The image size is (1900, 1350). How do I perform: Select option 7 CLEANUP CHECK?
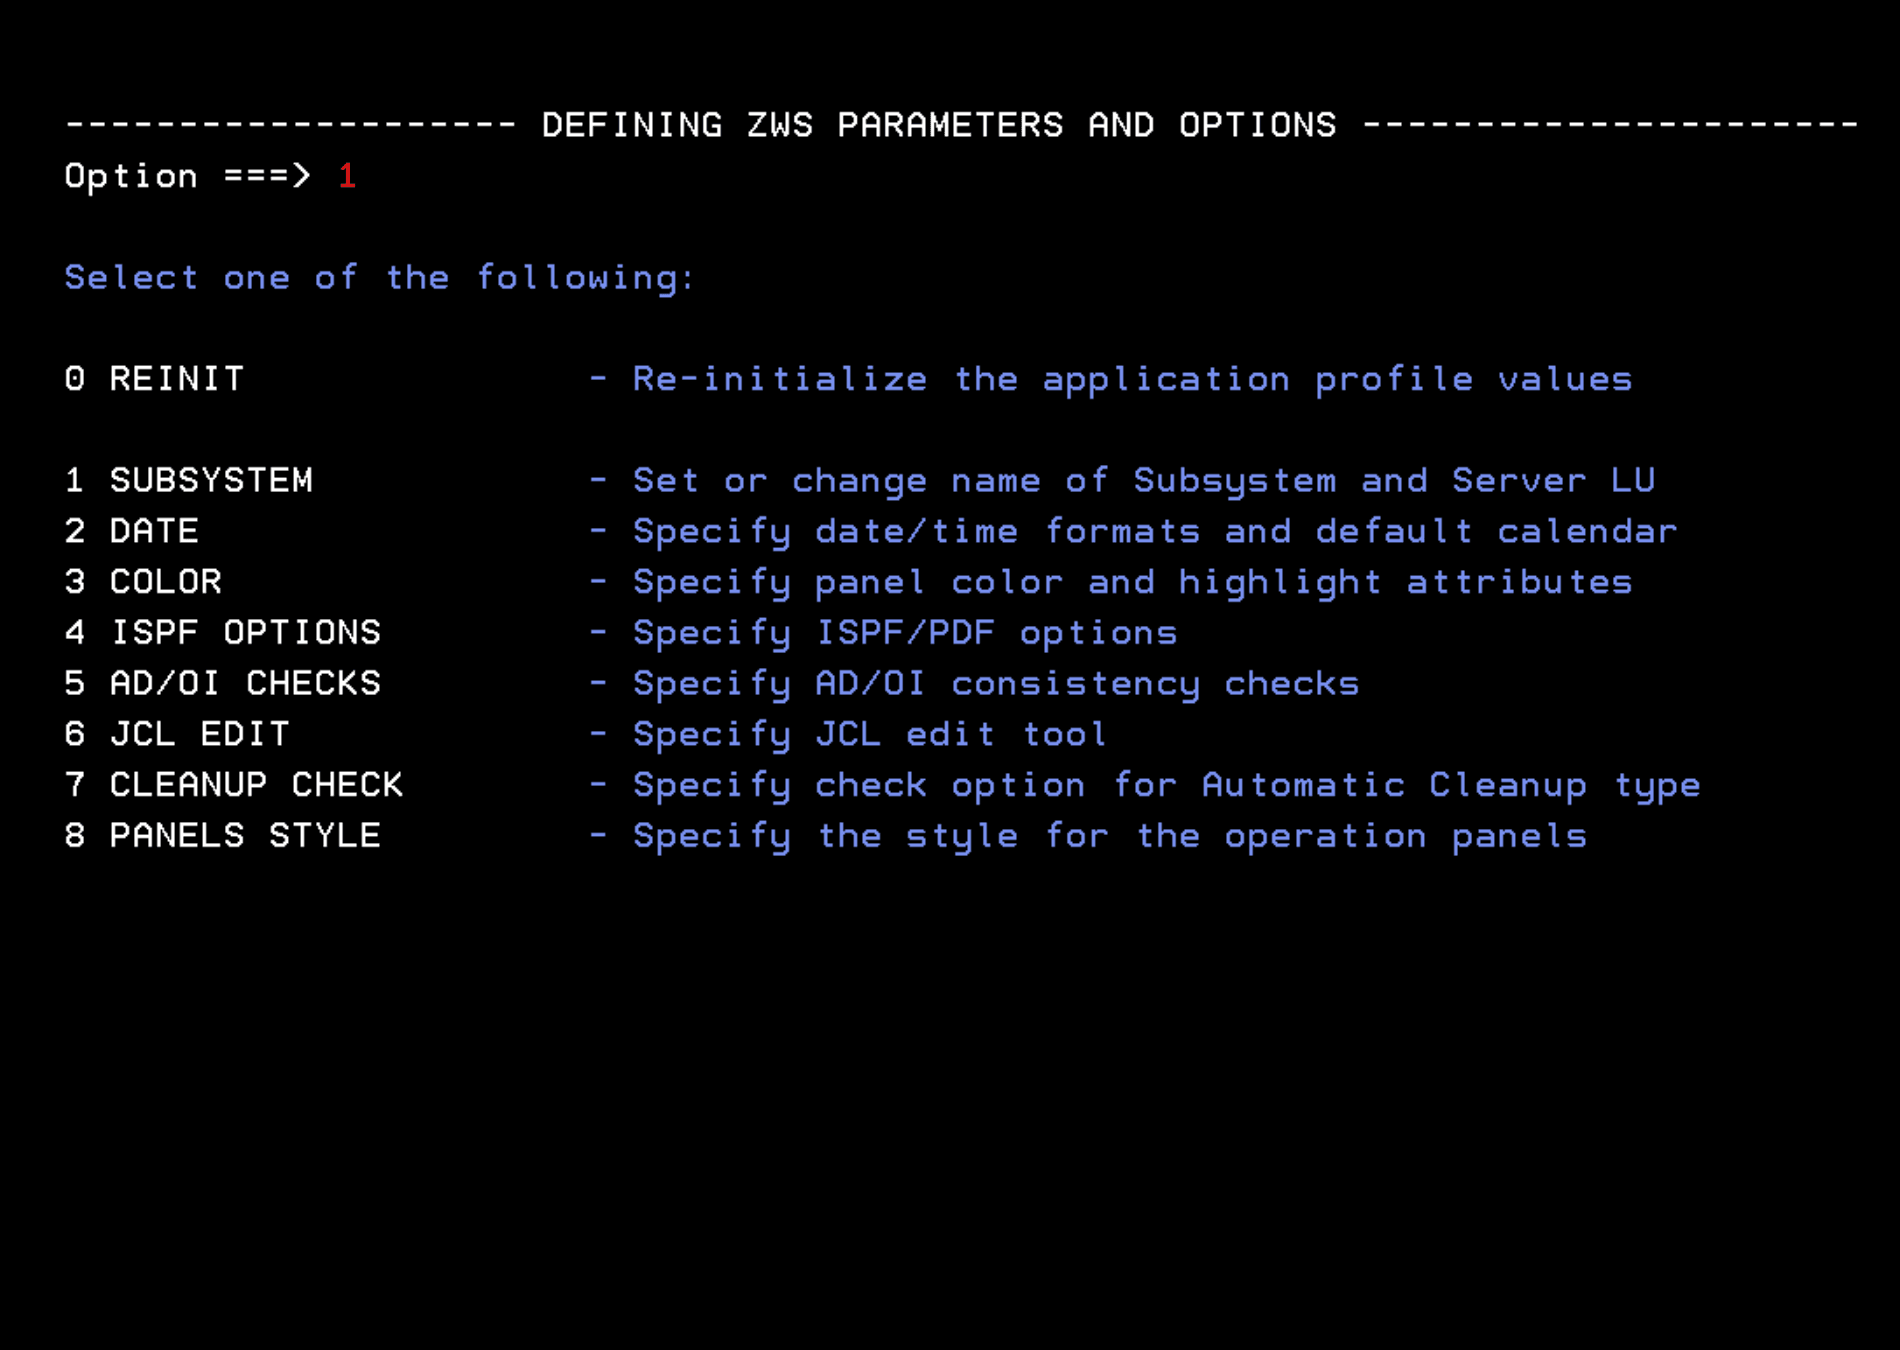coord(235,784)
